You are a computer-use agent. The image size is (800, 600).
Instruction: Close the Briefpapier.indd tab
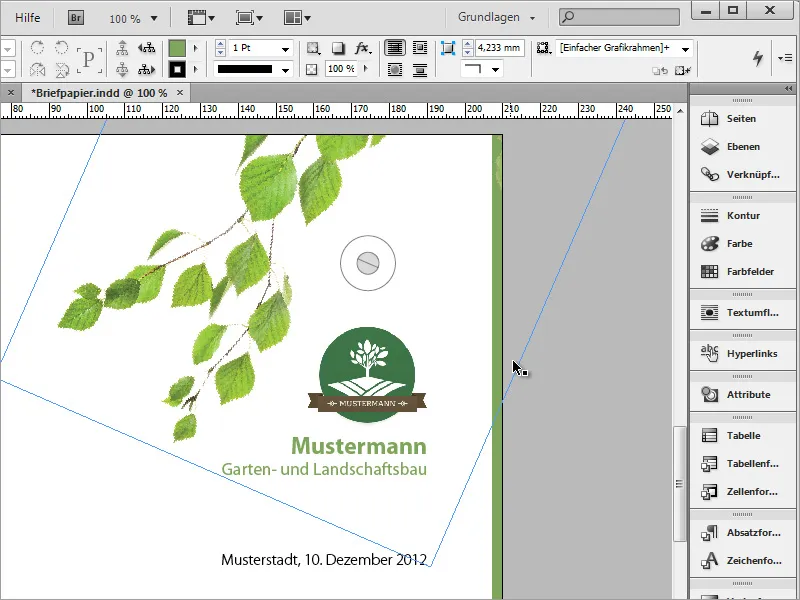(180, 92)
